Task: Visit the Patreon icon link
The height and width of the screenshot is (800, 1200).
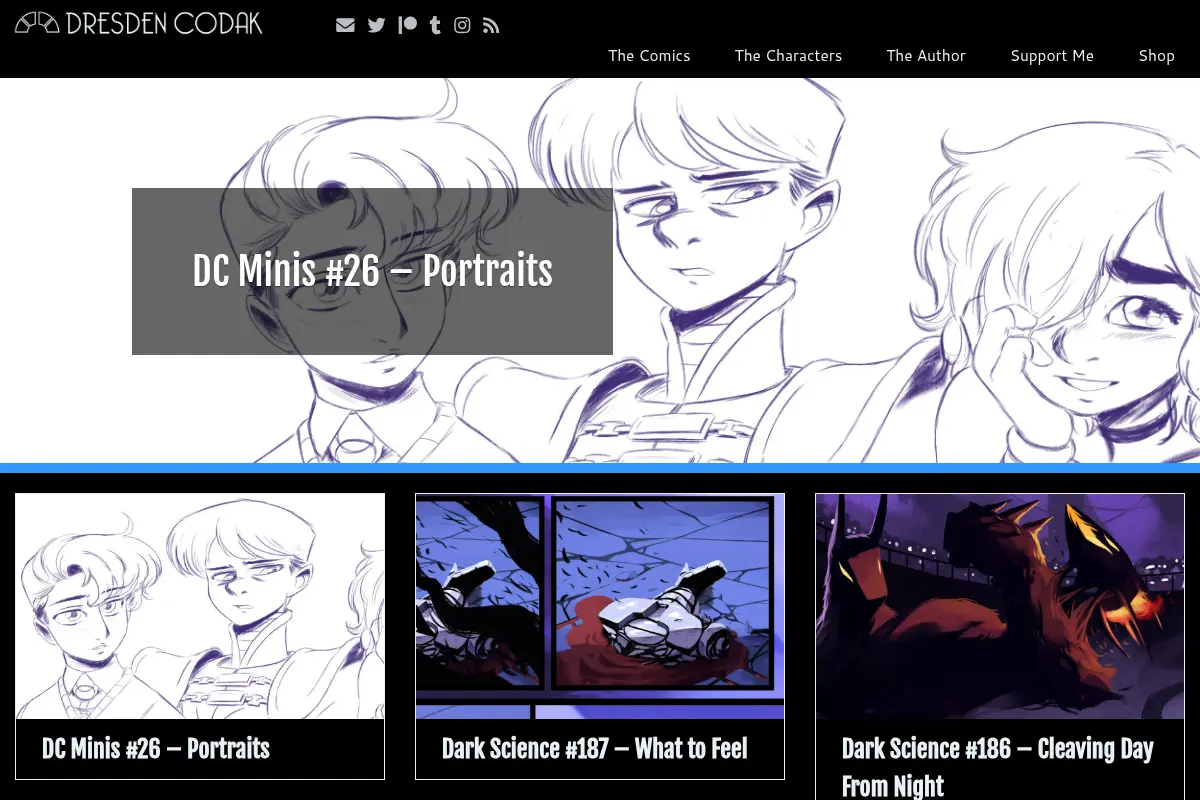Action: tap(407, 25)
